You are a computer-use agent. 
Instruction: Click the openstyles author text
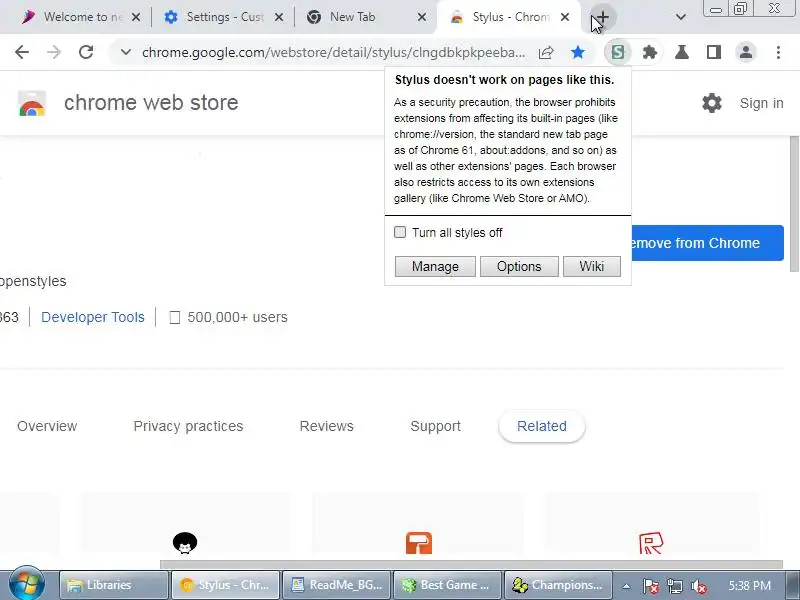(x=33, y=281)
